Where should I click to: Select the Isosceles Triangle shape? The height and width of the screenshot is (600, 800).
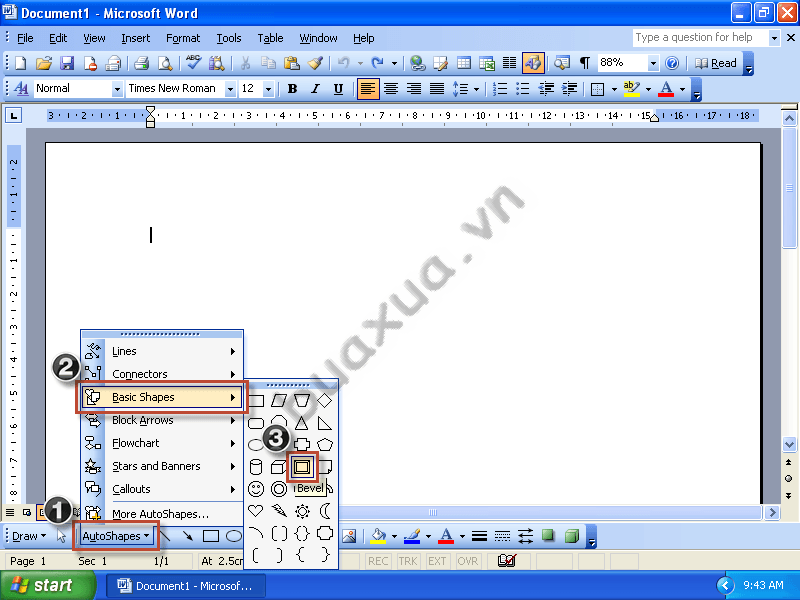pos(302,423)
